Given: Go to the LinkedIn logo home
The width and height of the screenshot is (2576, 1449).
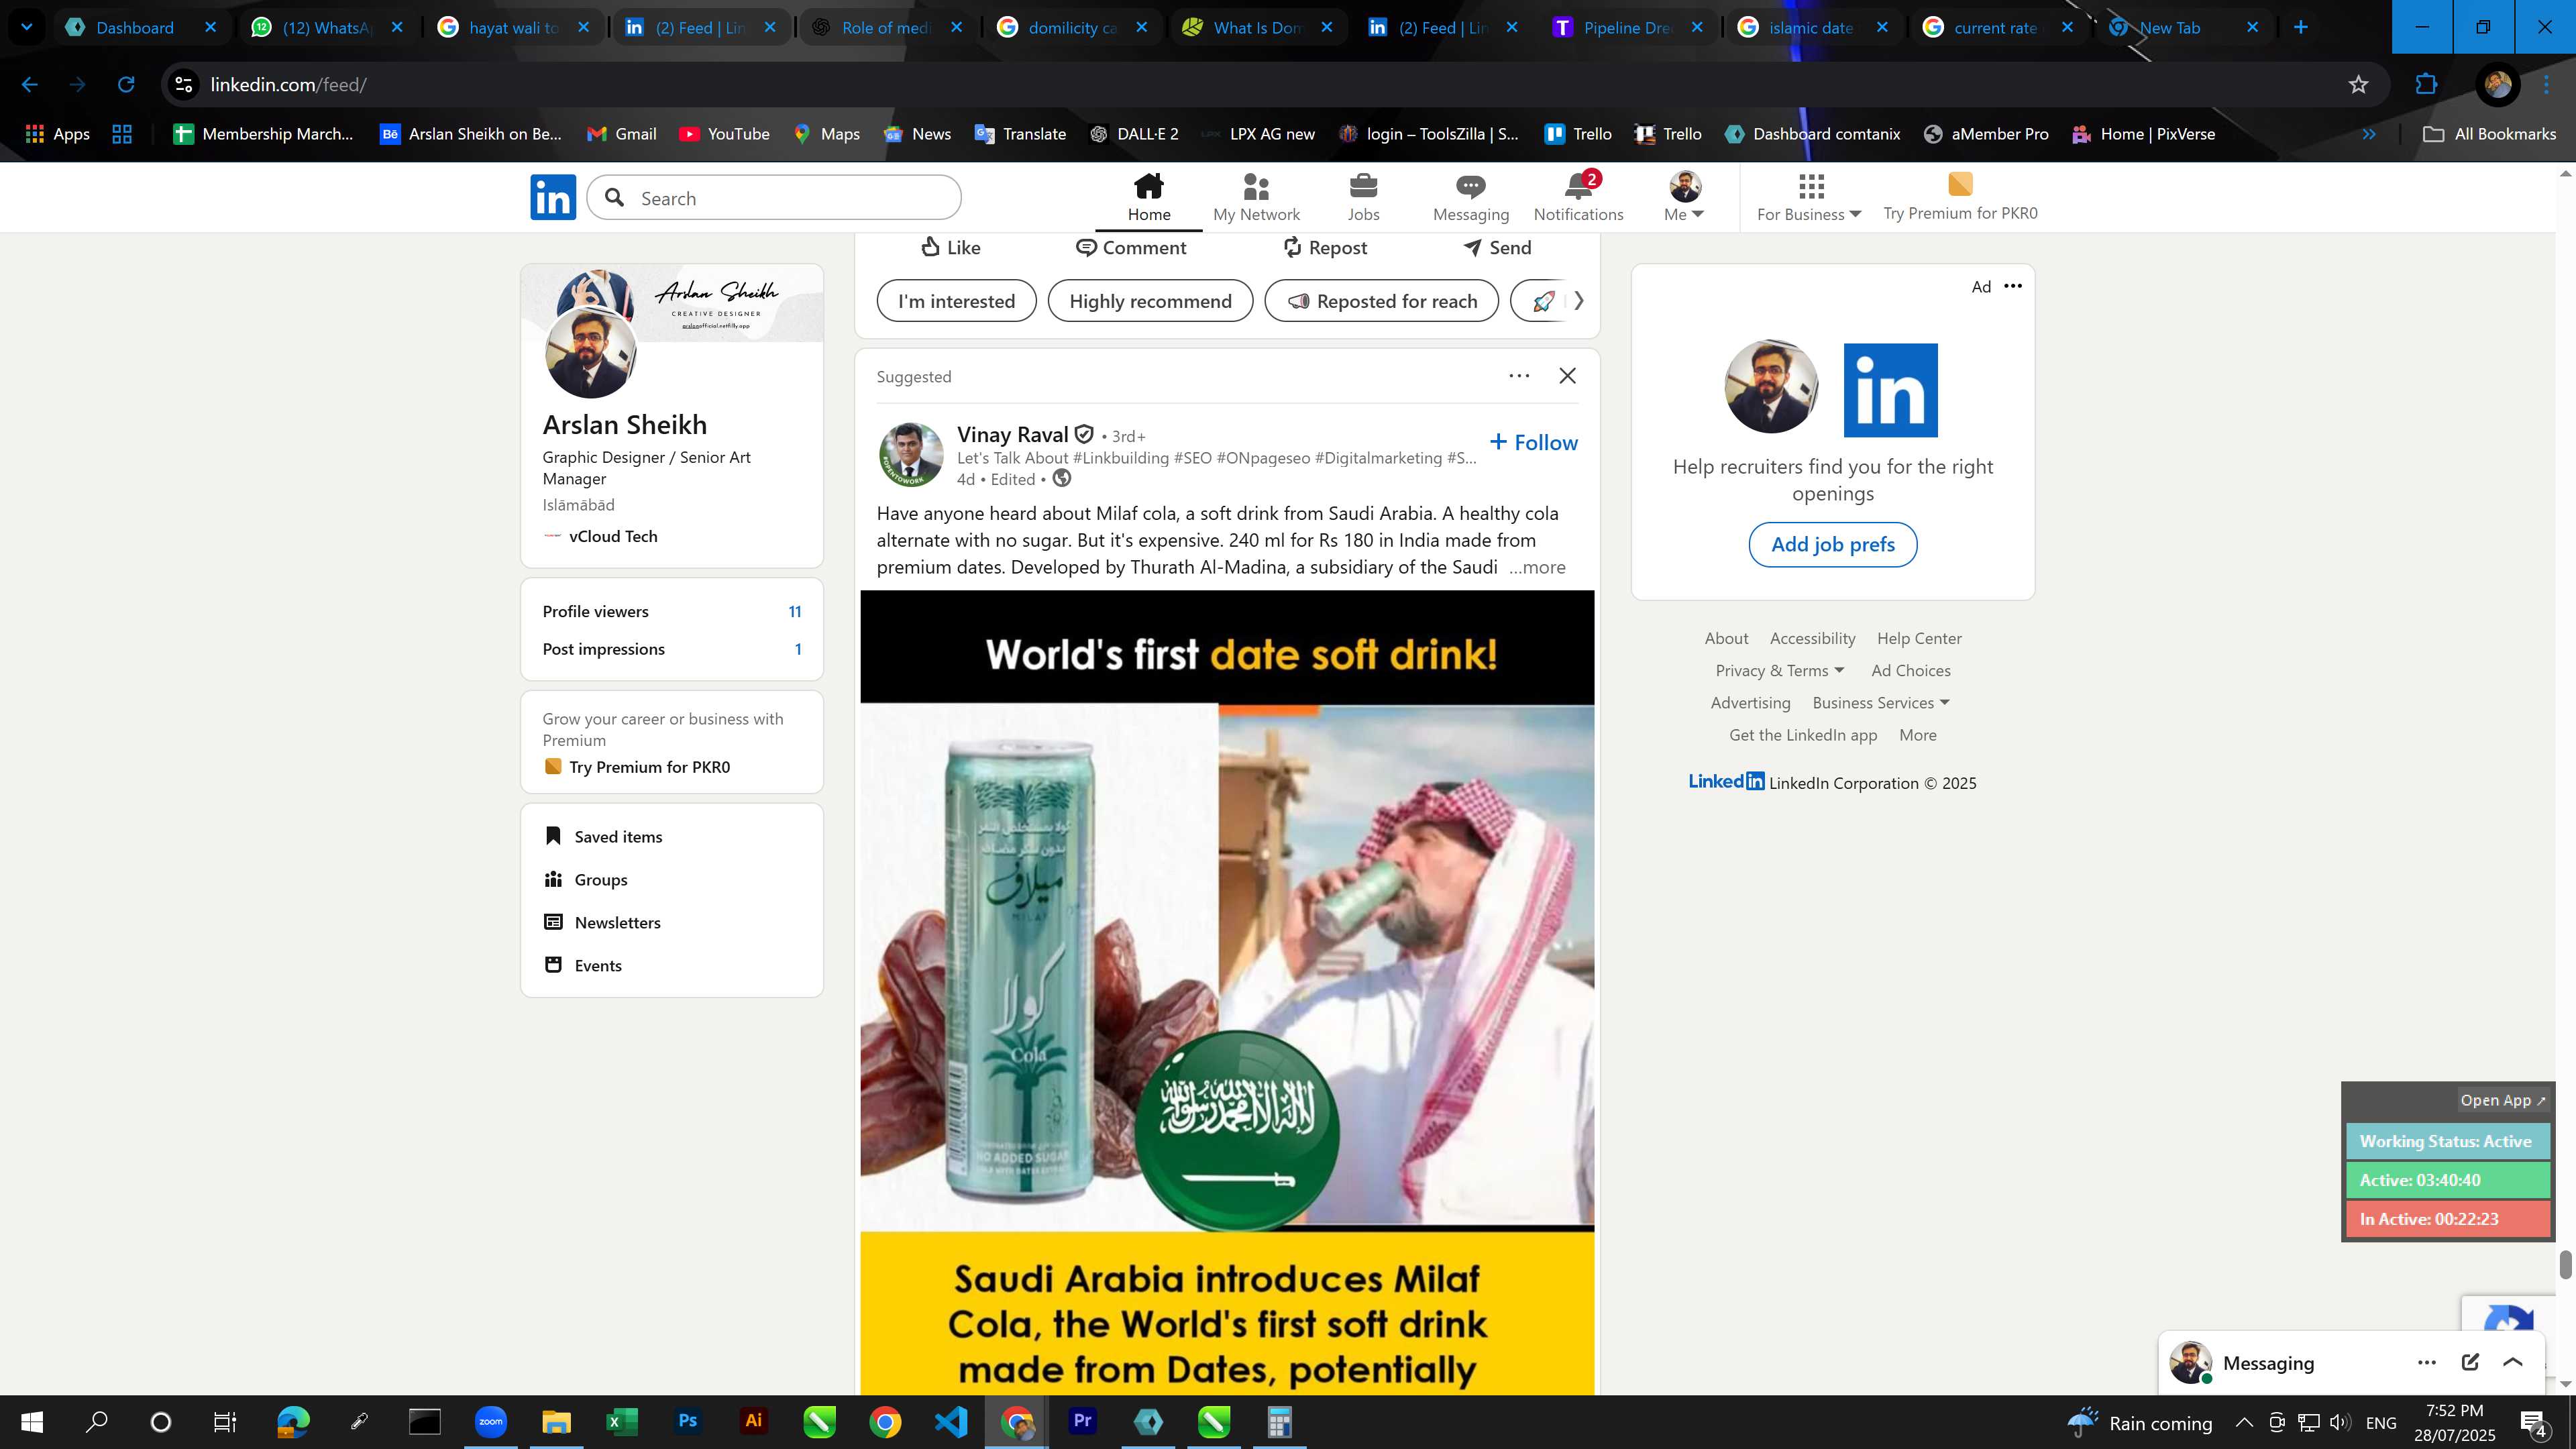Looking at the screenshot, I should 553,197.
